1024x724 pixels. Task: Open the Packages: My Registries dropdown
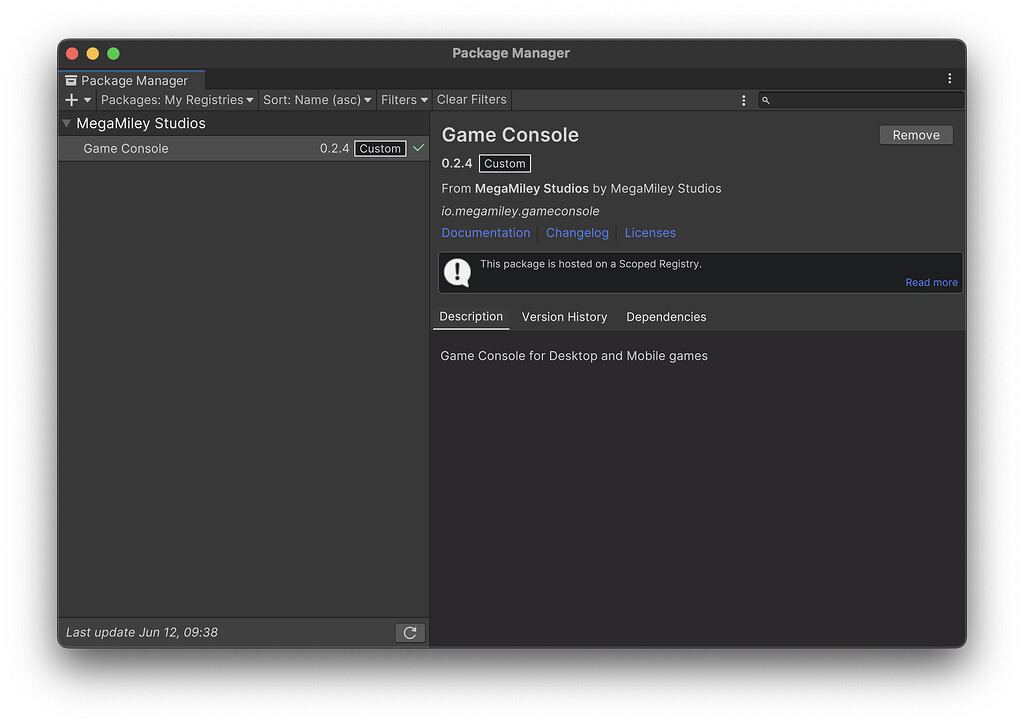coord(176,100)
